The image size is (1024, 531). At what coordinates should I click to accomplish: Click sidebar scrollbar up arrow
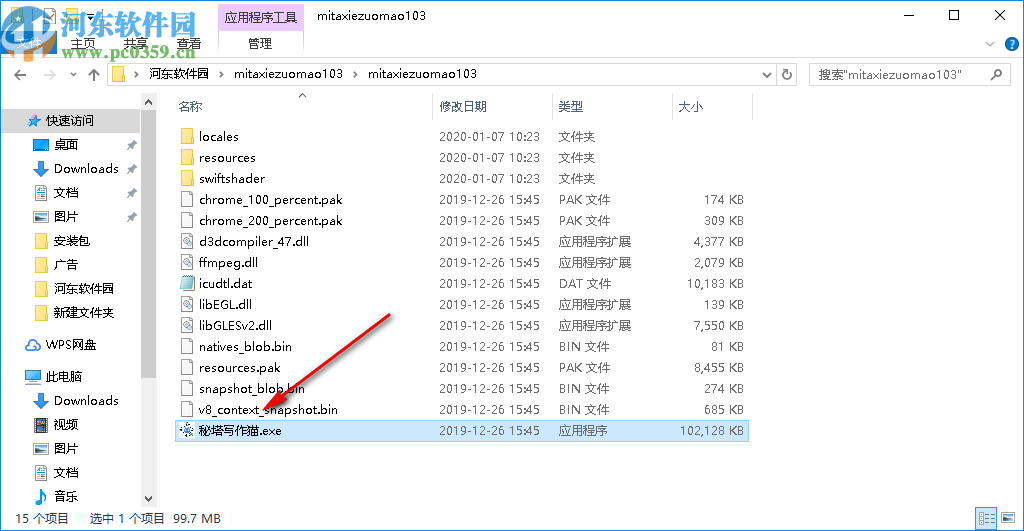[x=148, y=103]
